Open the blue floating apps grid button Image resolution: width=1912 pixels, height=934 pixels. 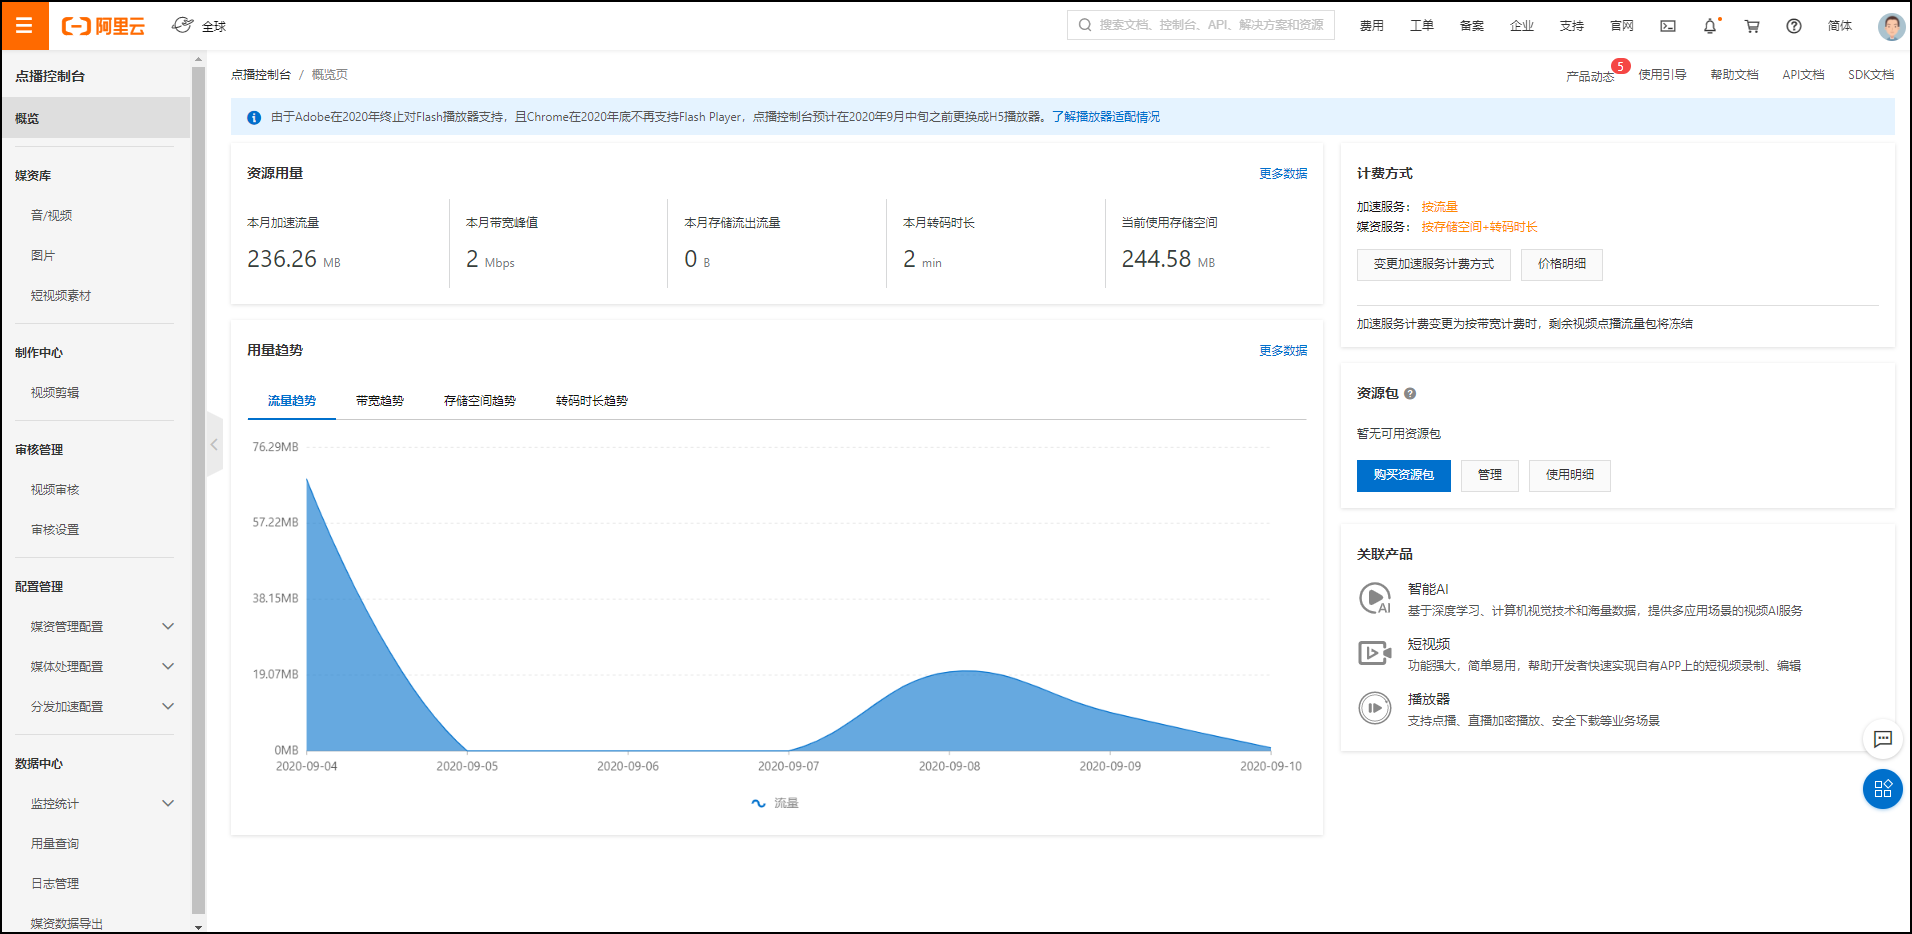click(1883, 789)
